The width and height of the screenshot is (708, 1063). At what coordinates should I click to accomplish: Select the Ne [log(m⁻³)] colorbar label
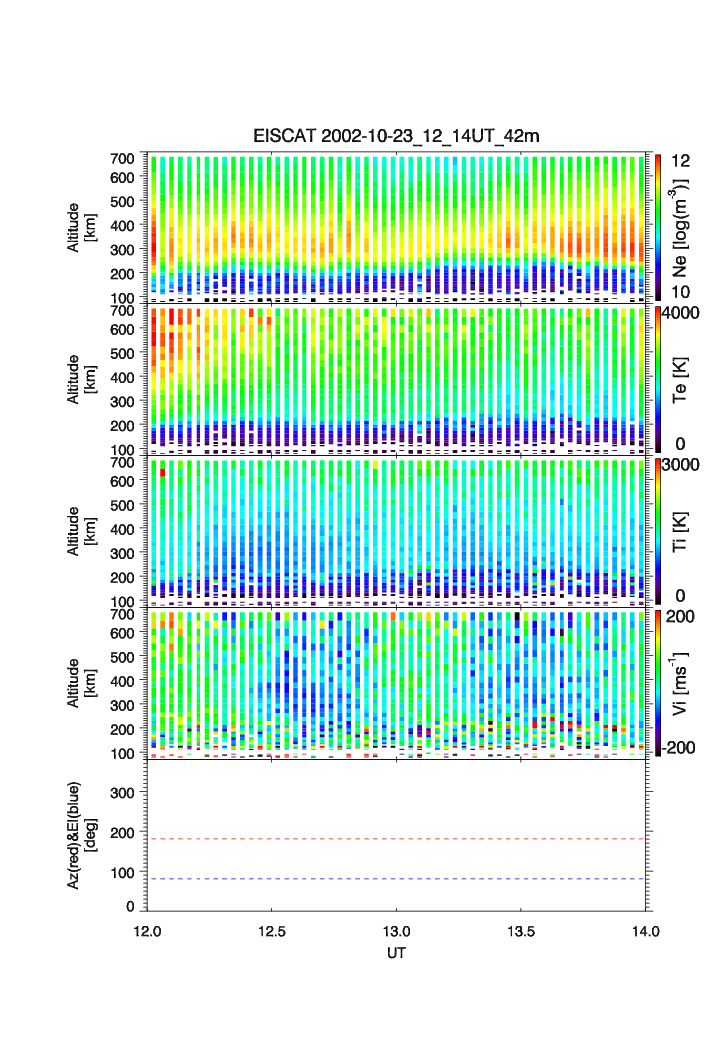tap(682, 228)
